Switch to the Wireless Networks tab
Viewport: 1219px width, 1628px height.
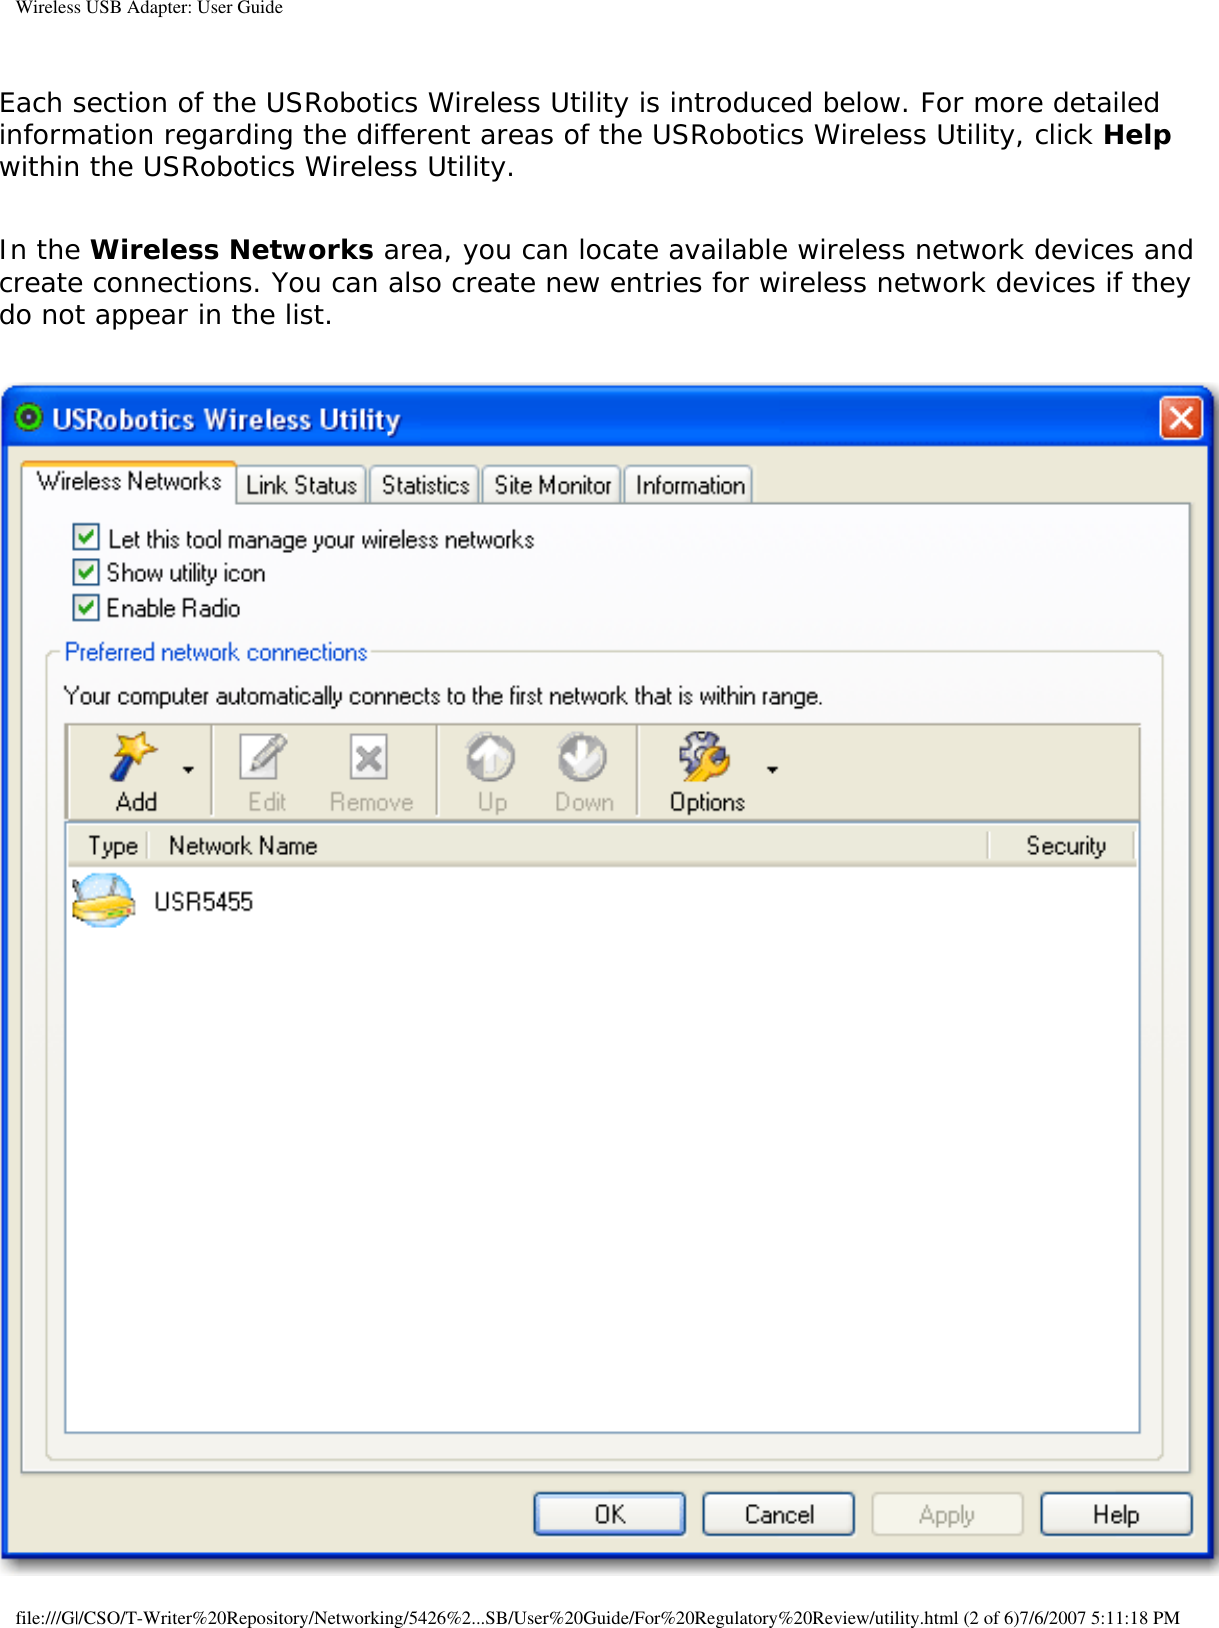[x=129, y=482]
